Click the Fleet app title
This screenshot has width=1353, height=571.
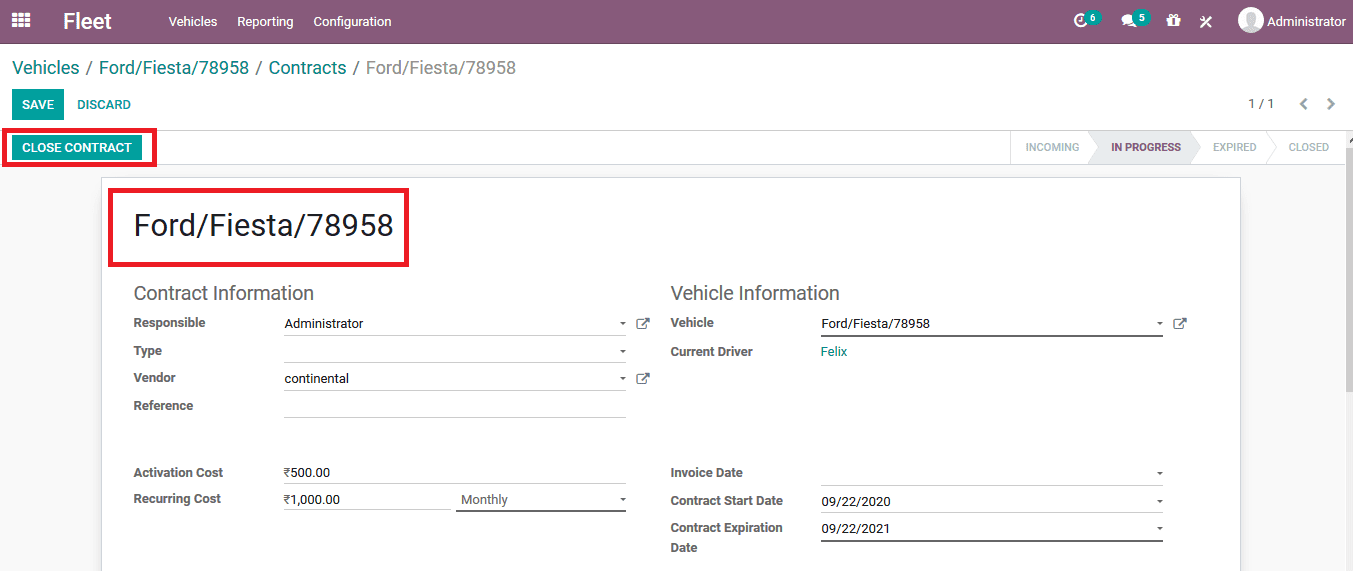point(87,21)
